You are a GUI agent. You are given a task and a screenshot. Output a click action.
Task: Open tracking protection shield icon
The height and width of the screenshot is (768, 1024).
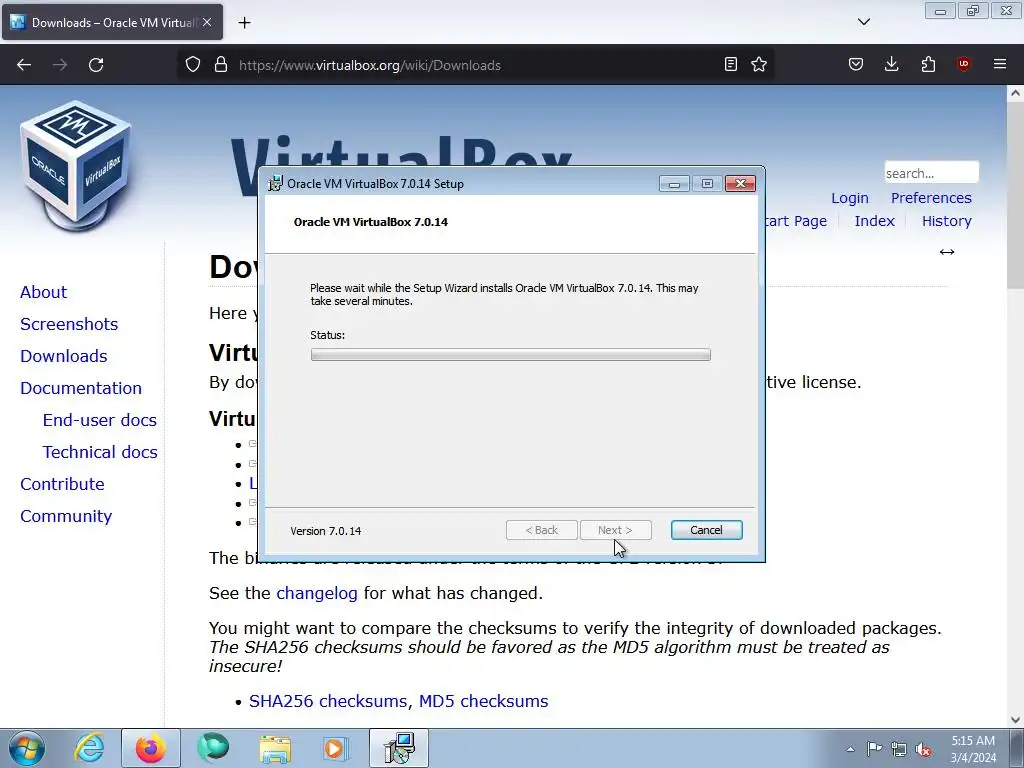click(x=193, y=65)
